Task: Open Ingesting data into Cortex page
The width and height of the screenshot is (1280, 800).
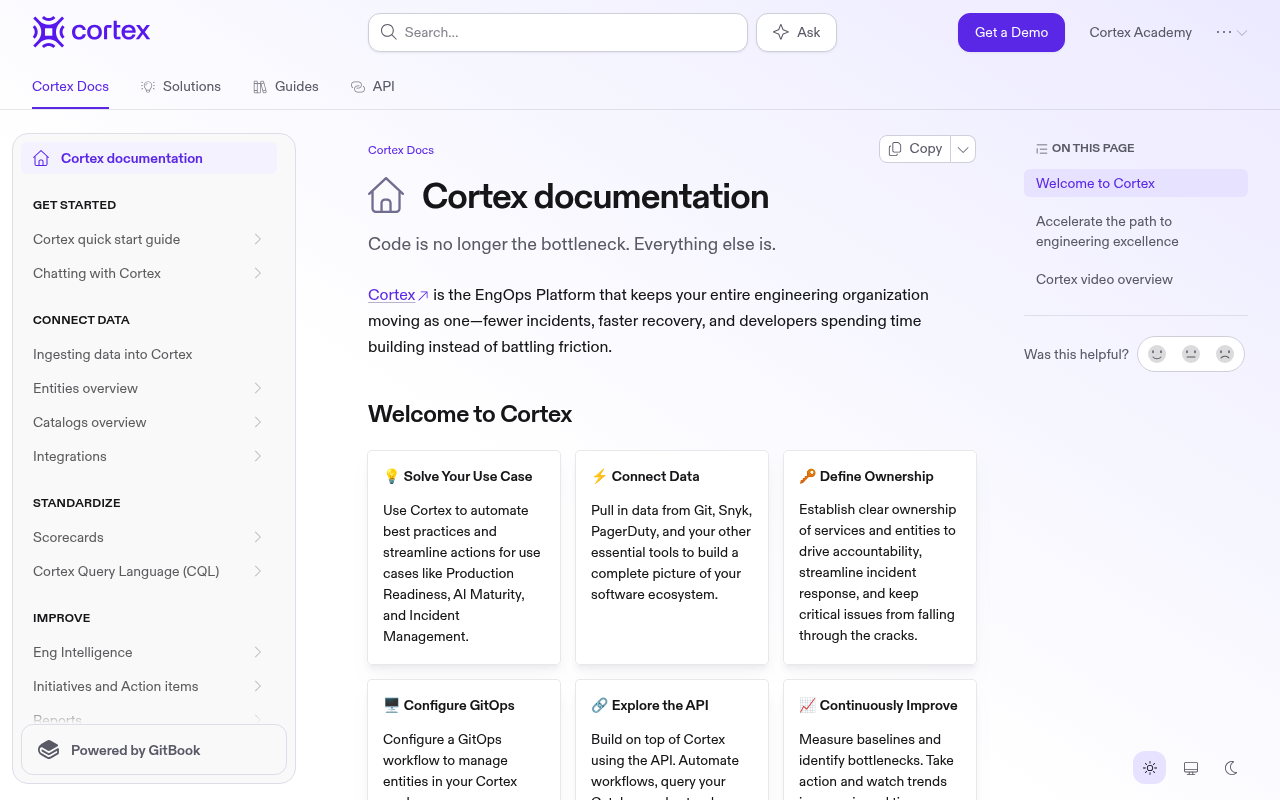Action: 149,354
